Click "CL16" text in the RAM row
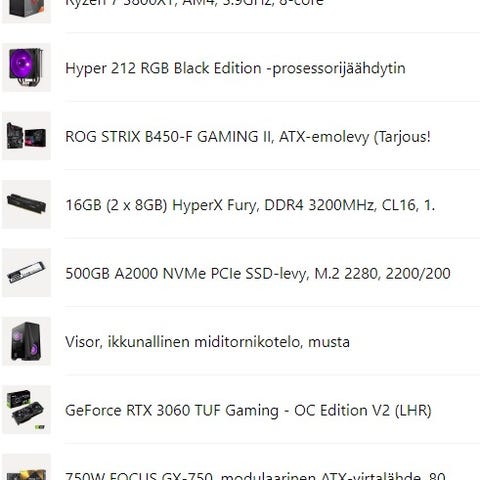Image resolution: width=480 pixels, height=480 pixels. [x=400, y=205]
